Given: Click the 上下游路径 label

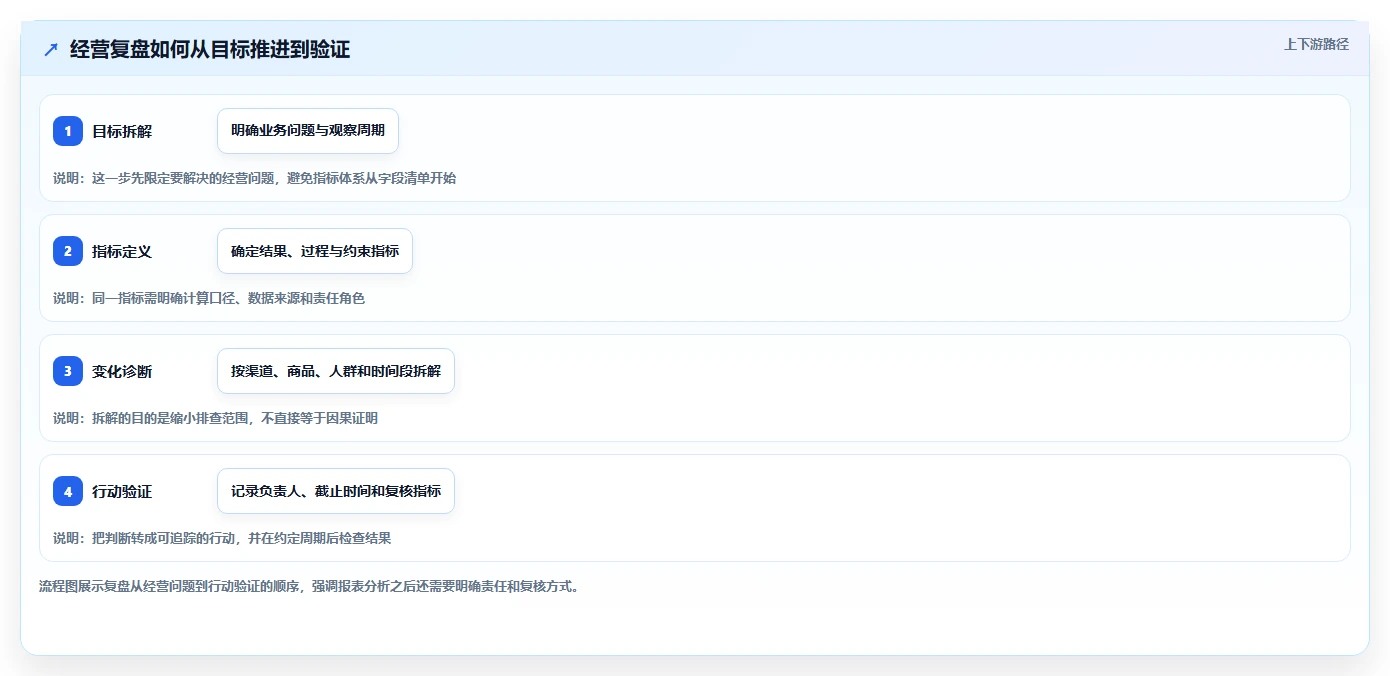Looking at the screenshot, I should (x=1316, y=44).
